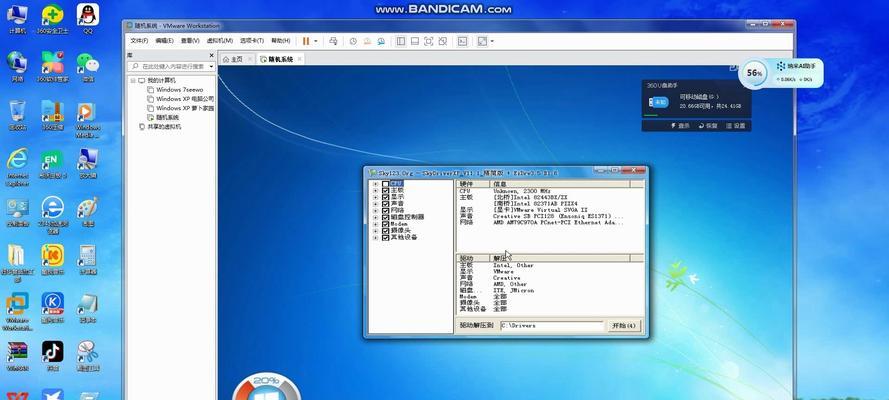Click the C:\Drivers extraction path field
889x400 pixels.
[x=552, y=326]
